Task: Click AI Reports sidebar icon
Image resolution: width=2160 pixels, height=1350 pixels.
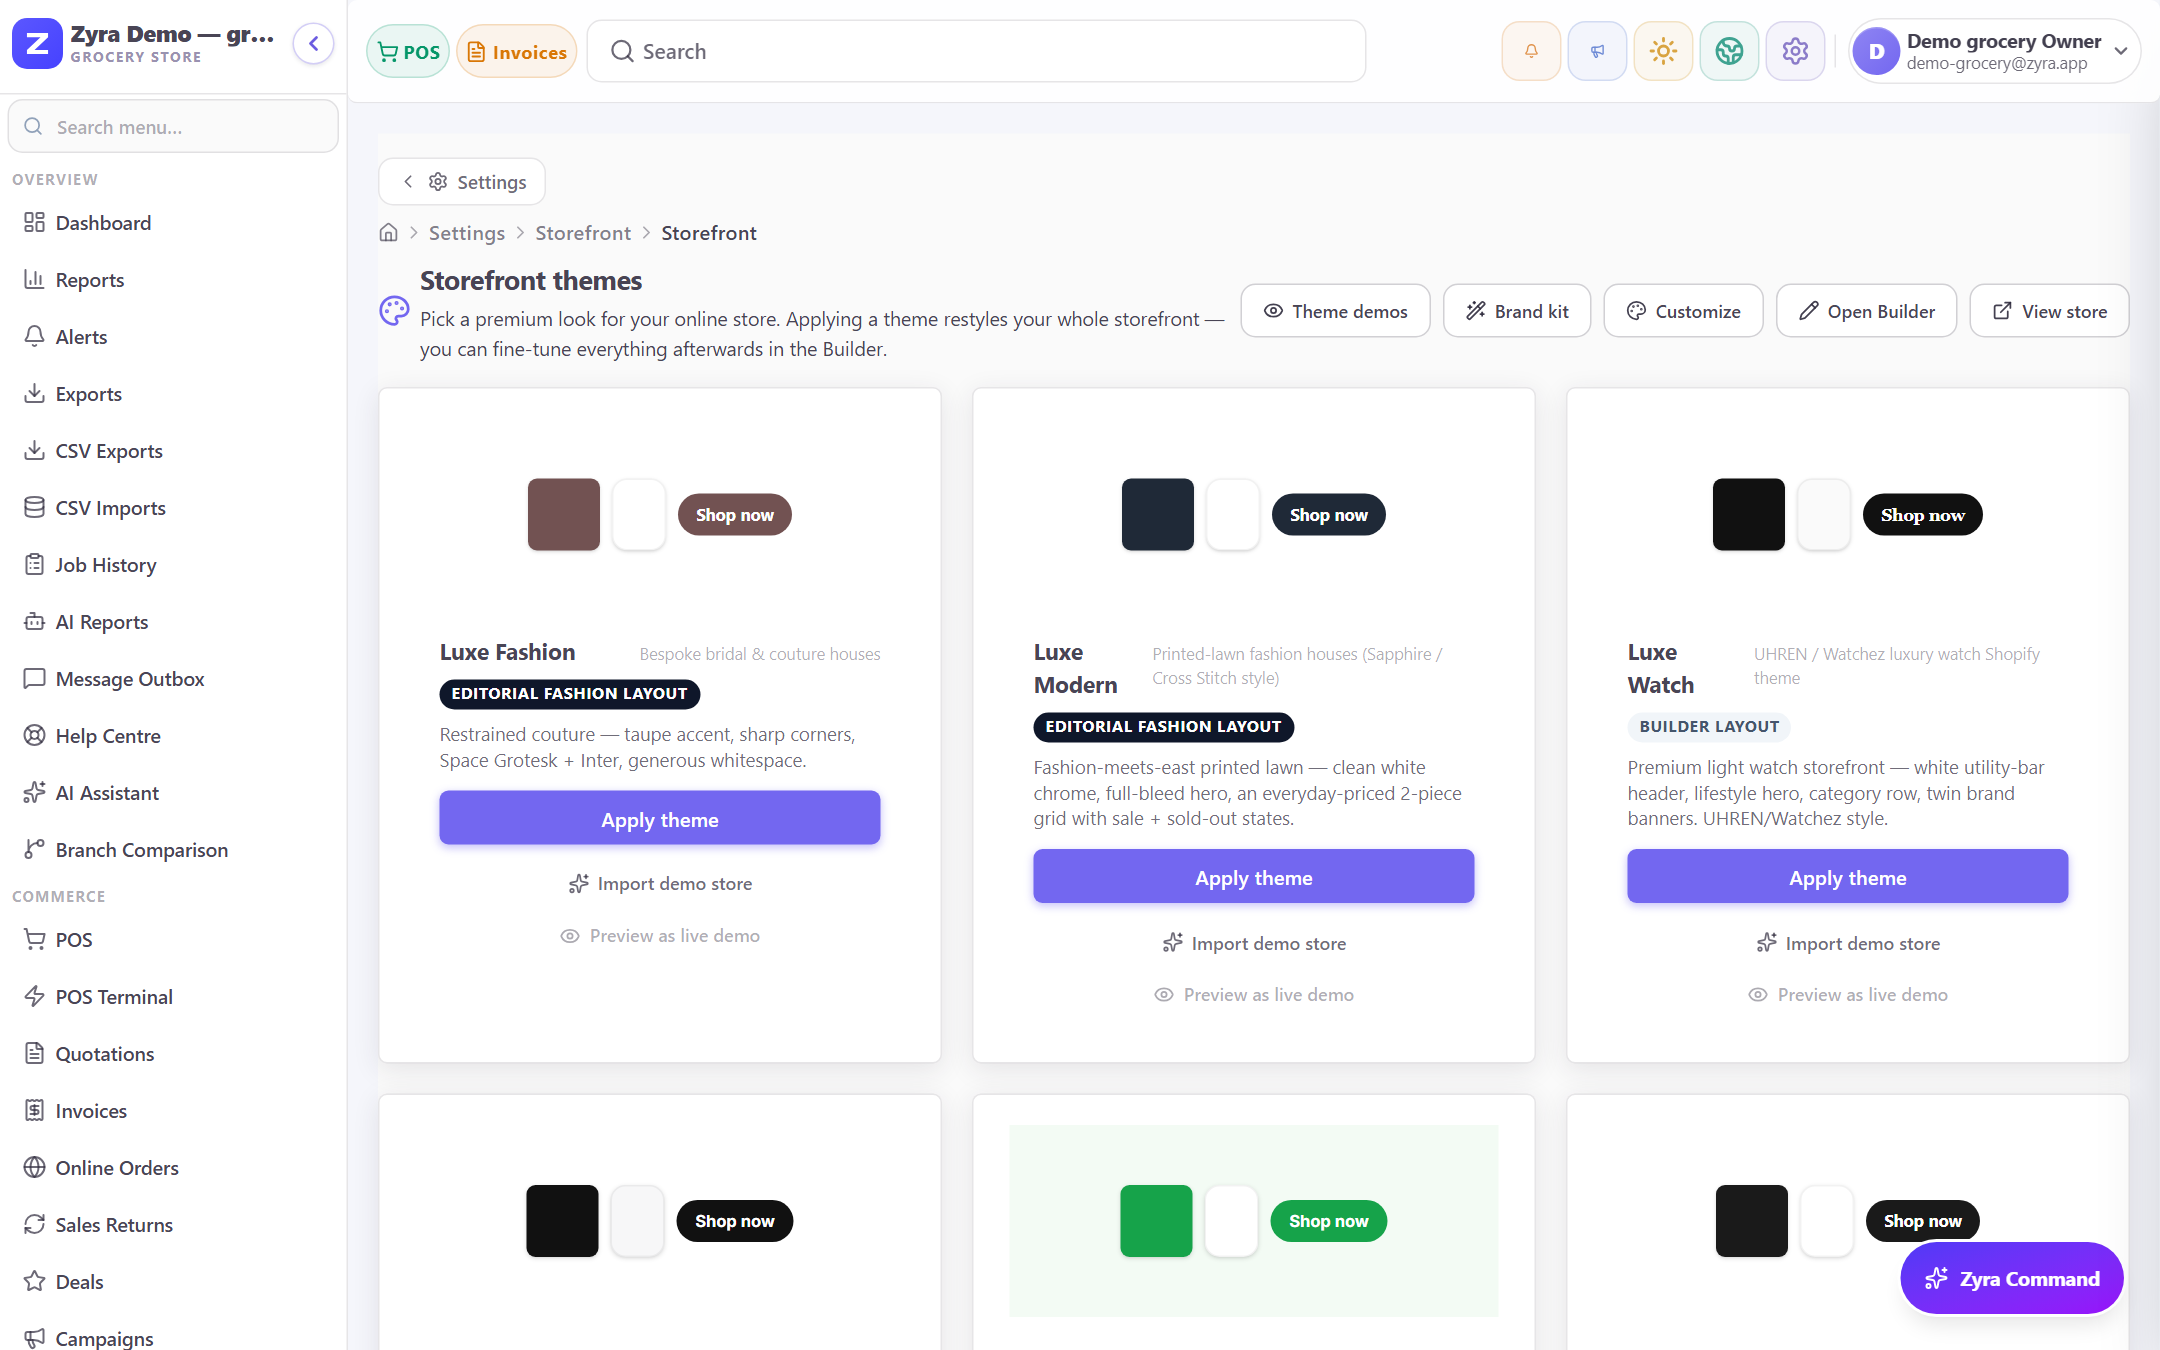Action: 35,622
